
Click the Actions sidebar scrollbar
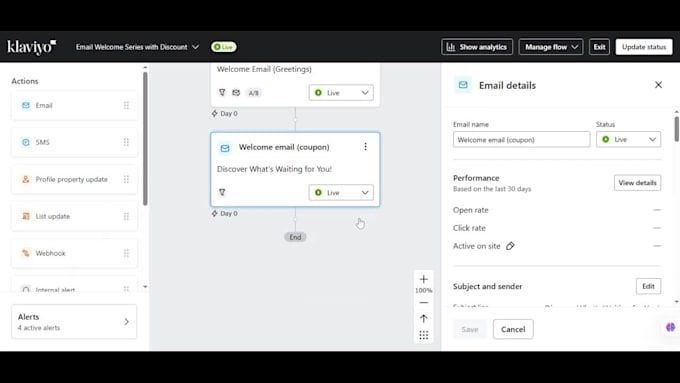click(x=145, y=139)
